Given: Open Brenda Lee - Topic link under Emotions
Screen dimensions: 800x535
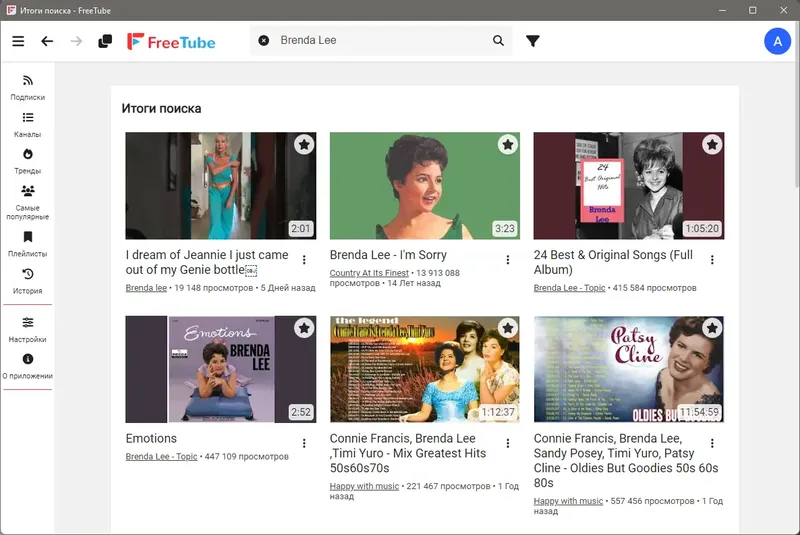Looking at the screenshot, I should pos(161,456).
